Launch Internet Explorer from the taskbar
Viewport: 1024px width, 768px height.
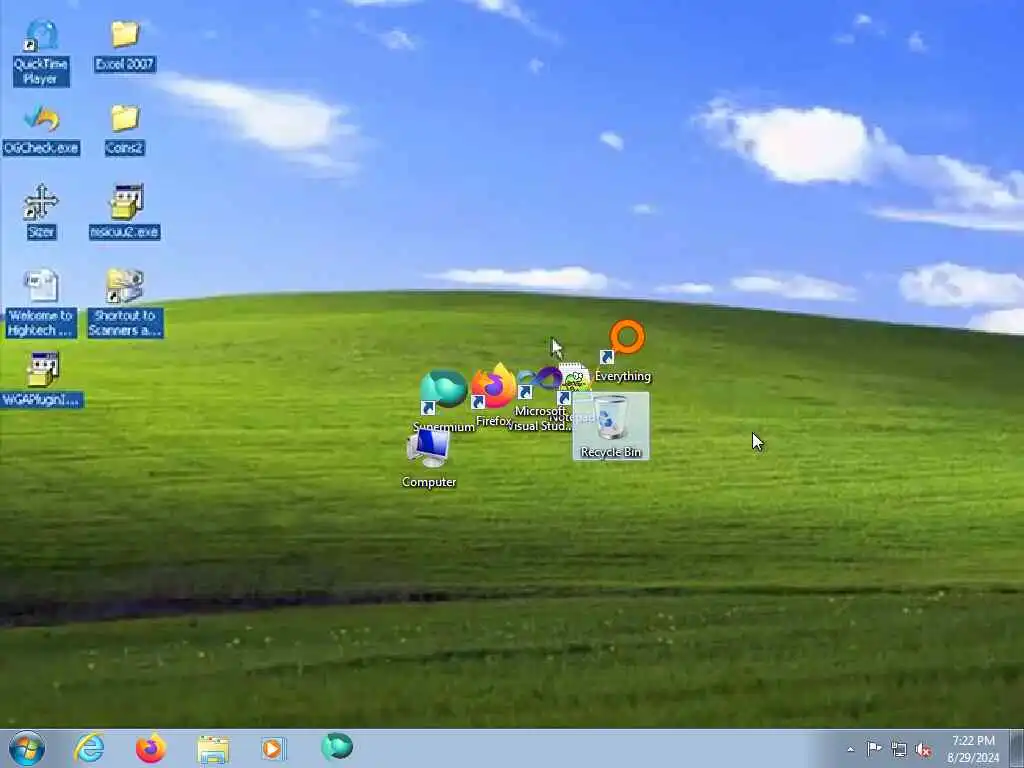tap(89, 748)
